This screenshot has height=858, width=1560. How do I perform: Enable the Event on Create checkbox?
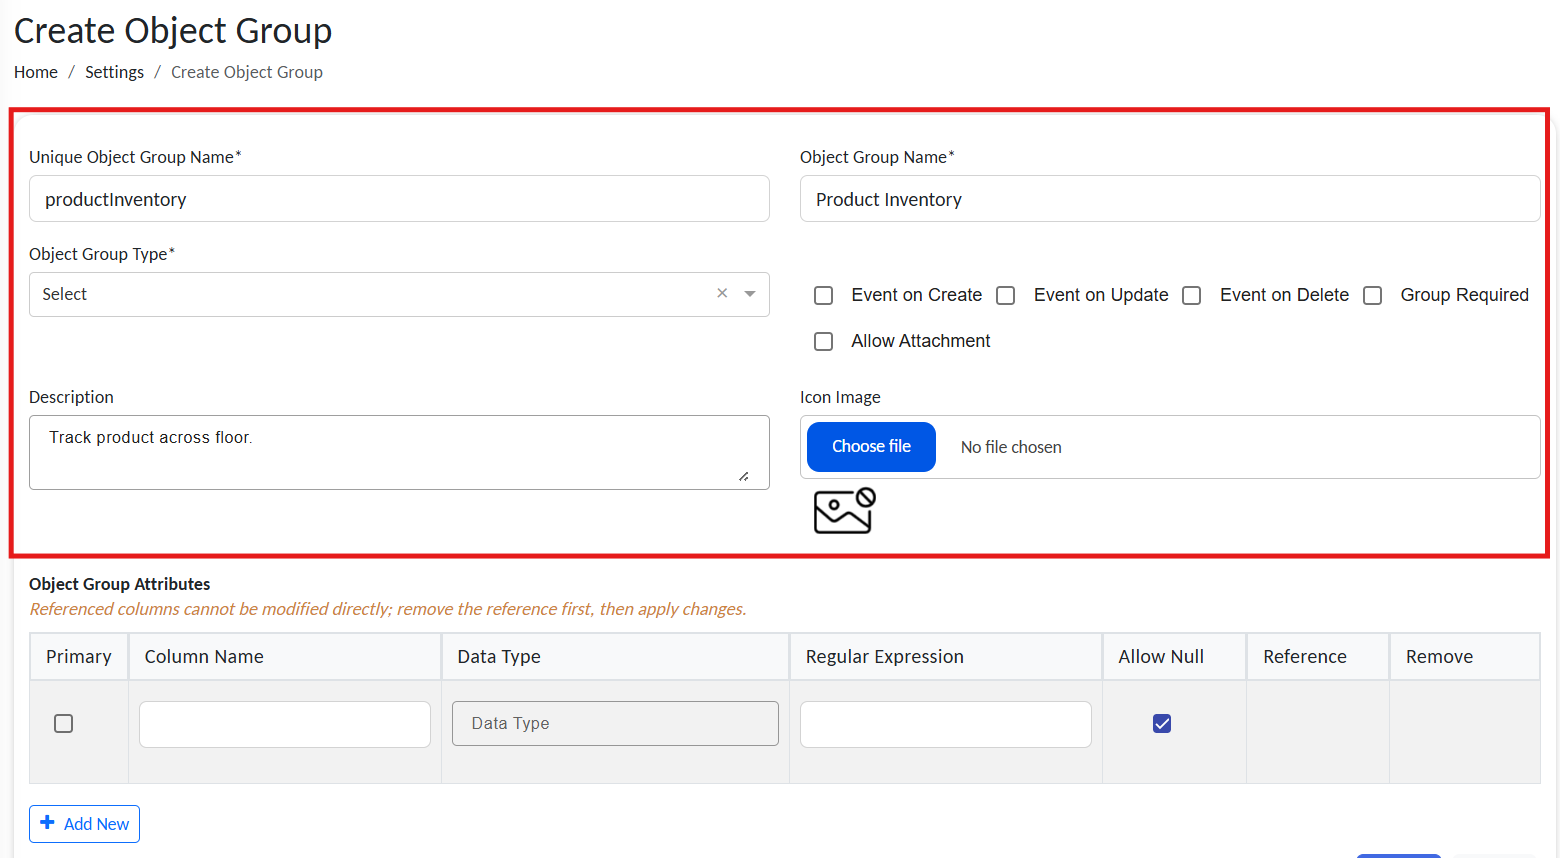click(x=824, y=296)
